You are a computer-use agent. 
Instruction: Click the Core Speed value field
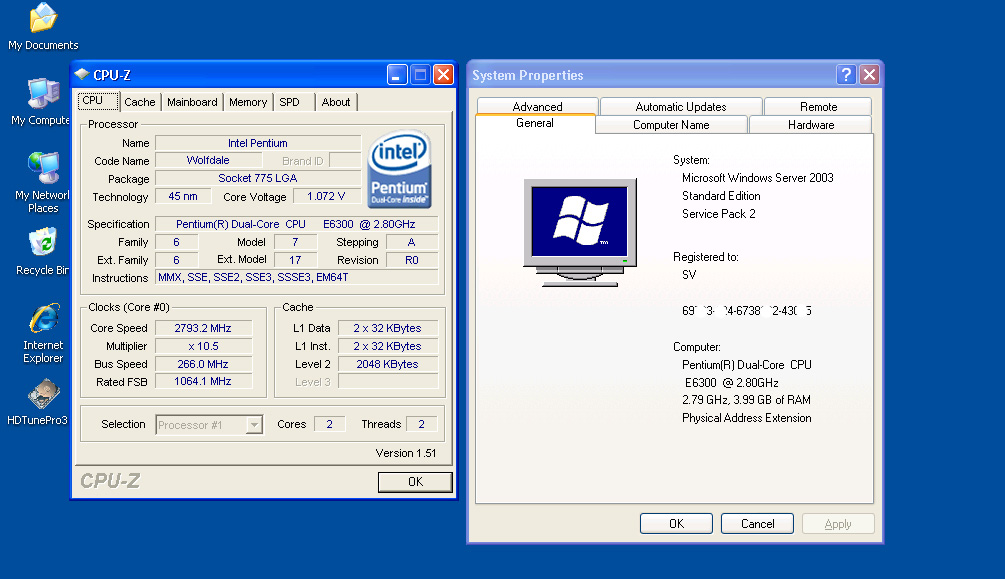[x=204, y=328]
